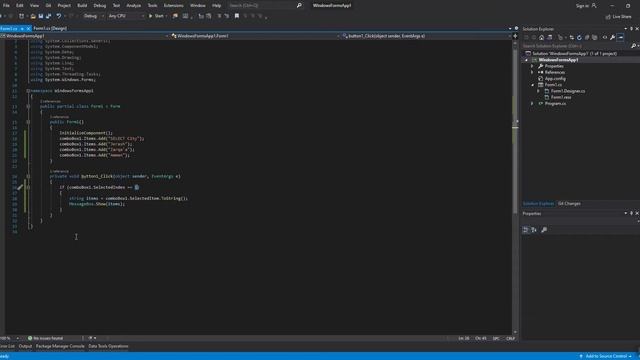Viewport: 640px width, 360px height.
Task: Click the Live Share icon
Action: coord(608,17)
